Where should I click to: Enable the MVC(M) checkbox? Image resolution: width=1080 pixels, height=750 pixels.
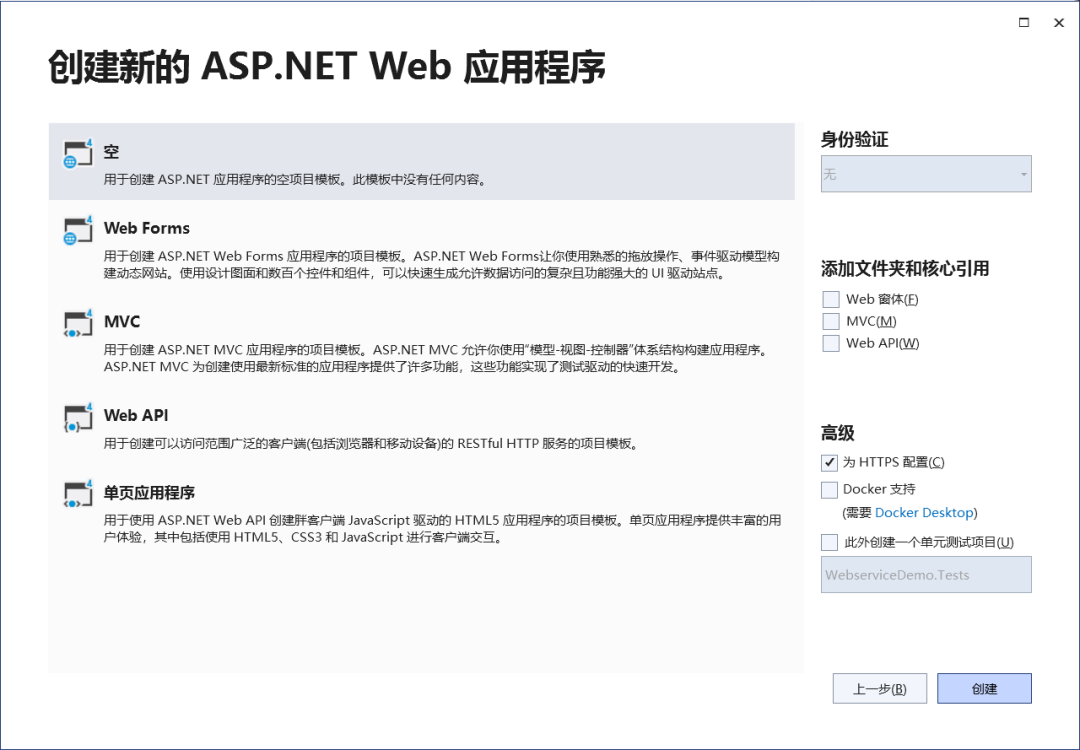click(x=831, y=321)
